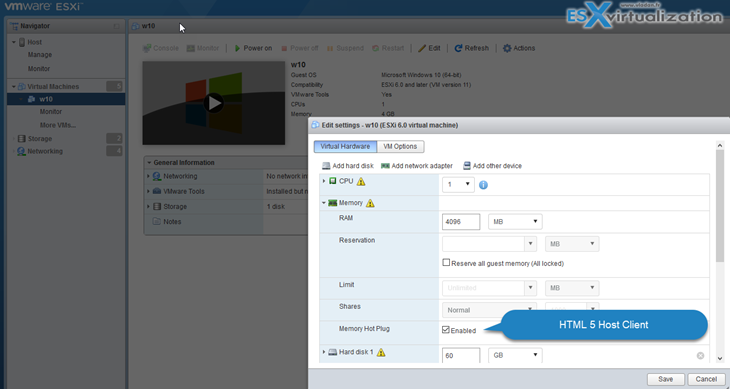The height and width of the screenshot is (389, 730).
Task: Click Add other device
Action: (493, 166)
